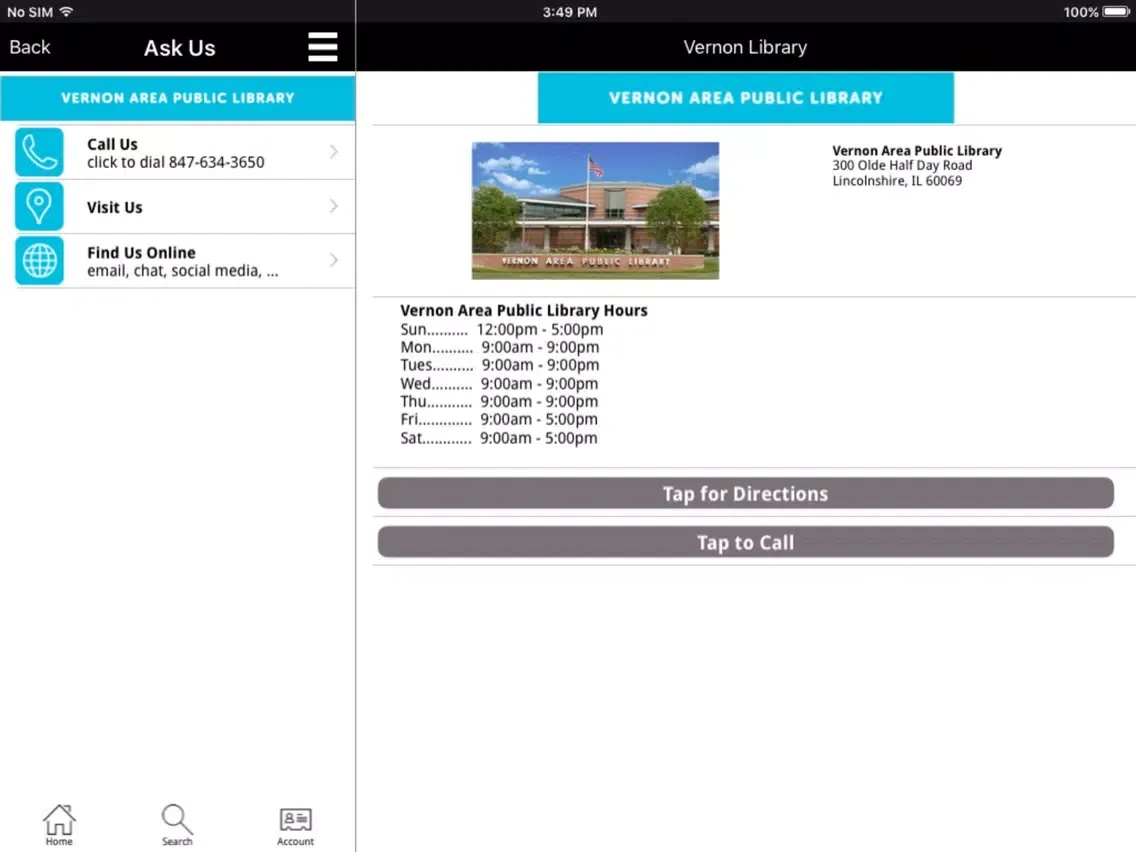Expand Call Us row chevron
This screenshot has width=1136, height=852.
(334, 151)
